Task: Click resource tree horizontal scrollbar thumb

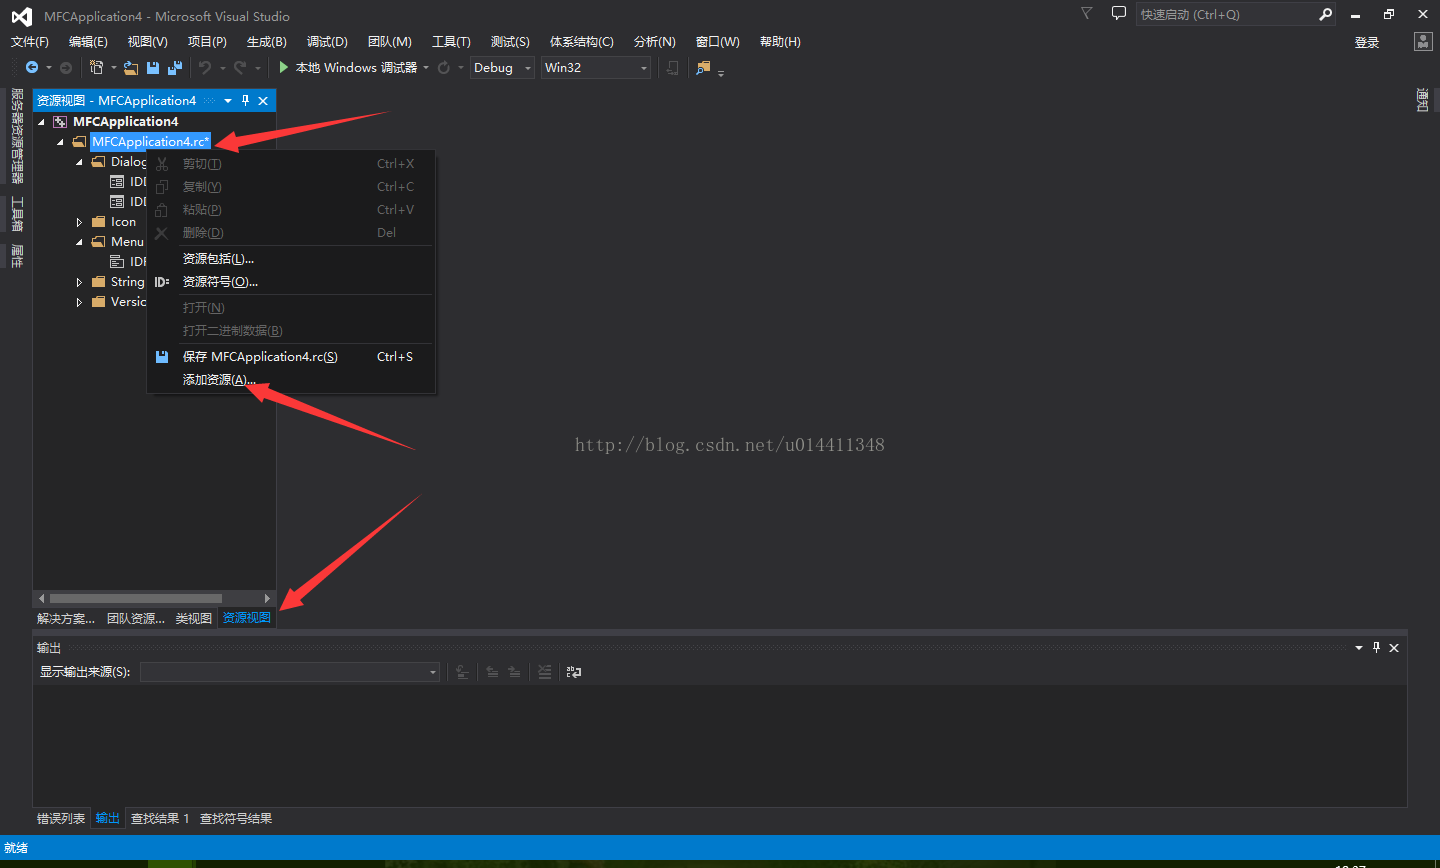Action: (136, 598)
